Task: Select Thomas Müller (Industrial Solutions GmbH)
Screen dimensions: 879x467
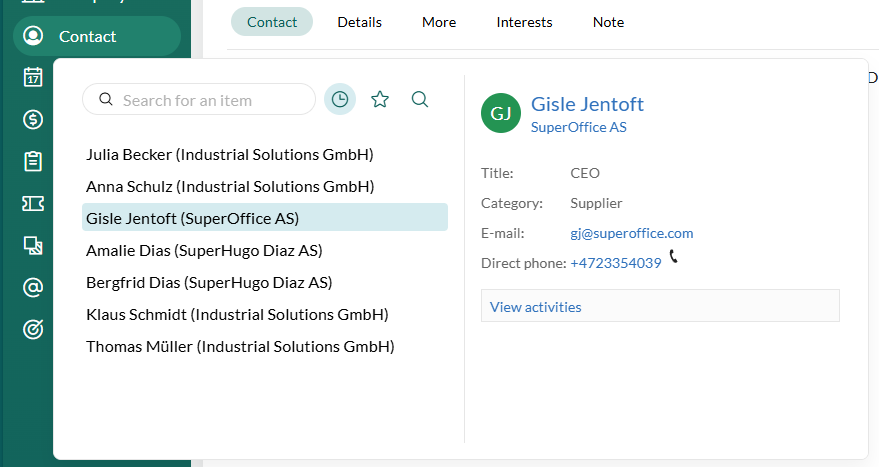Action: 240,346
